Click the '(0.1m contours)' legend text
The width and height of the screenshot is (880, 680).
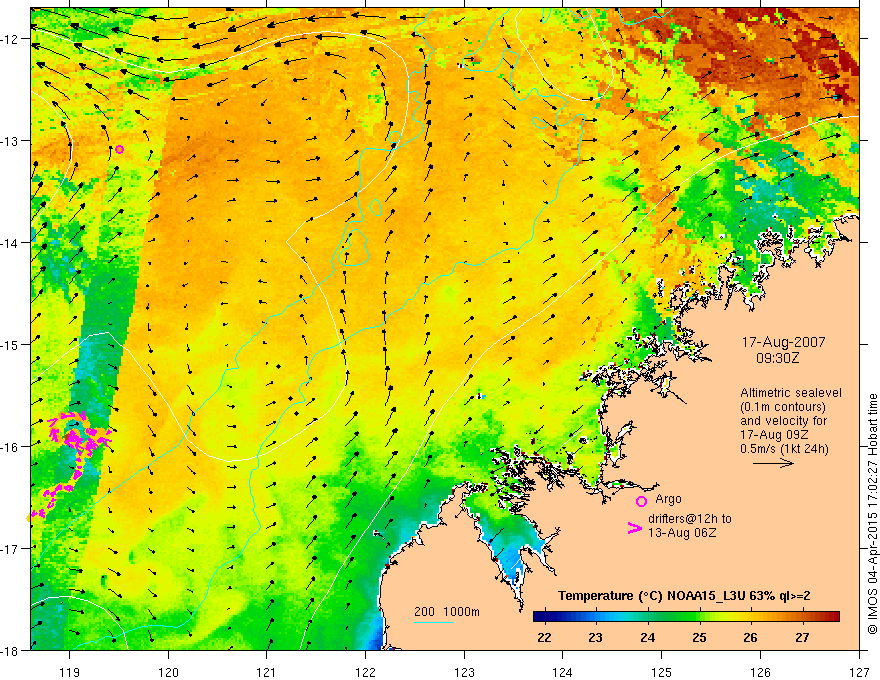pos(783,407)
